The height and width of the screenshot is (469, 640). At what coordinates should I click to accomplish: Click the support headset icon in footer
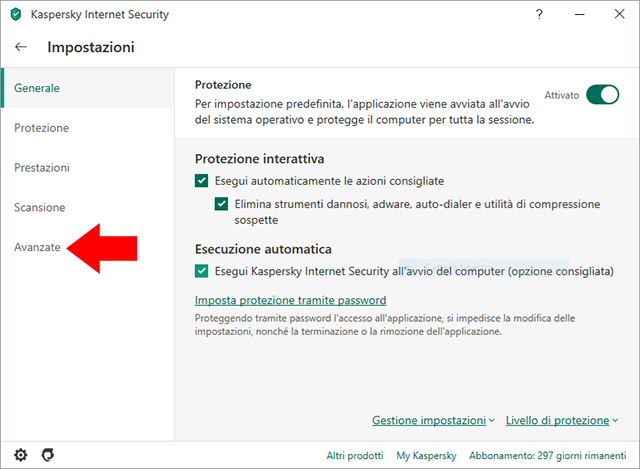47,455
